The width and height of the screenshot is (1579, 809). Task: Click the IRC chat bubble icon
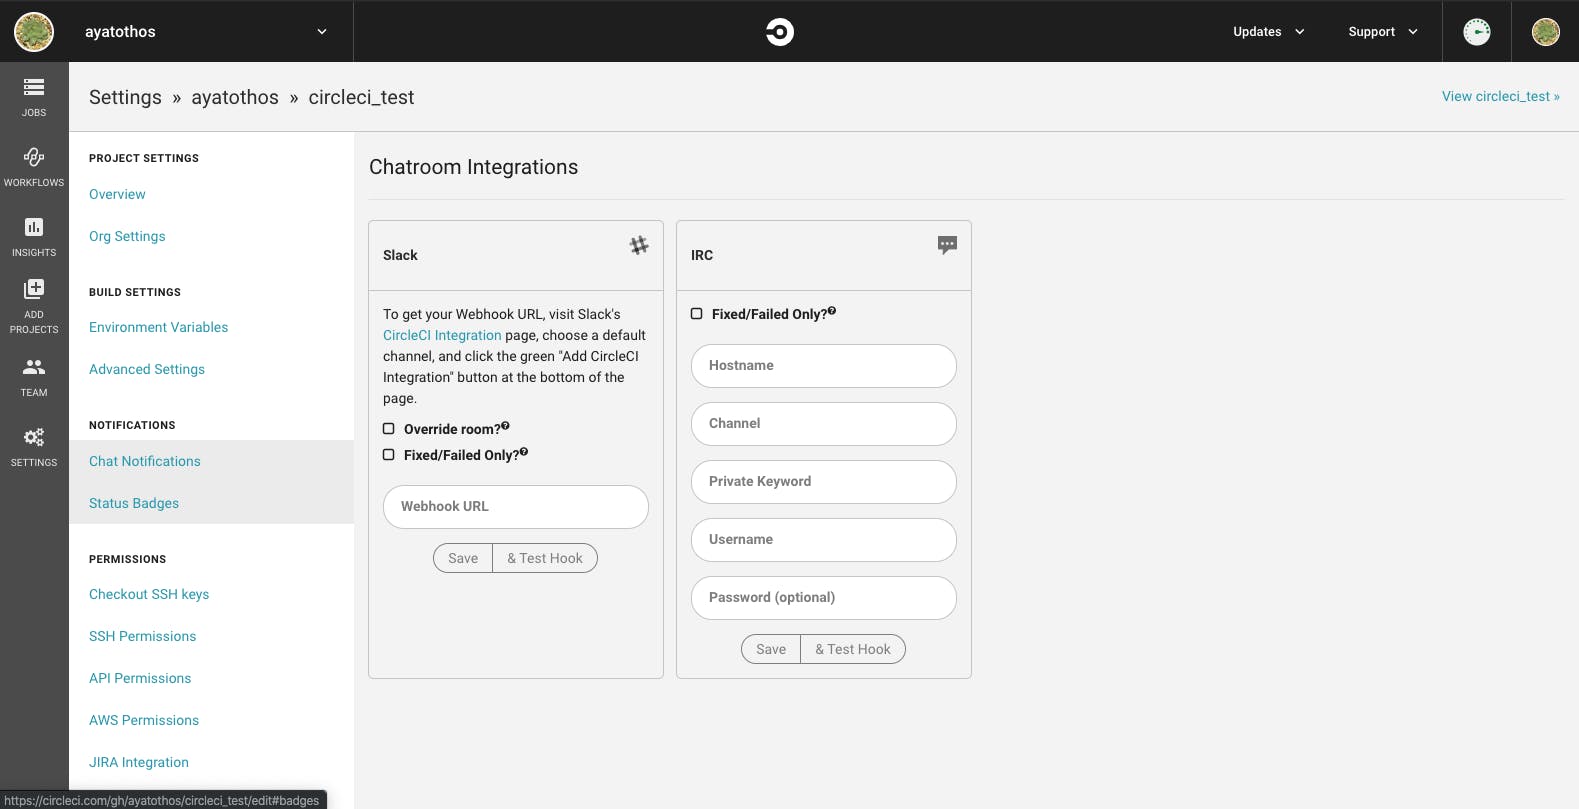point(947,245)
